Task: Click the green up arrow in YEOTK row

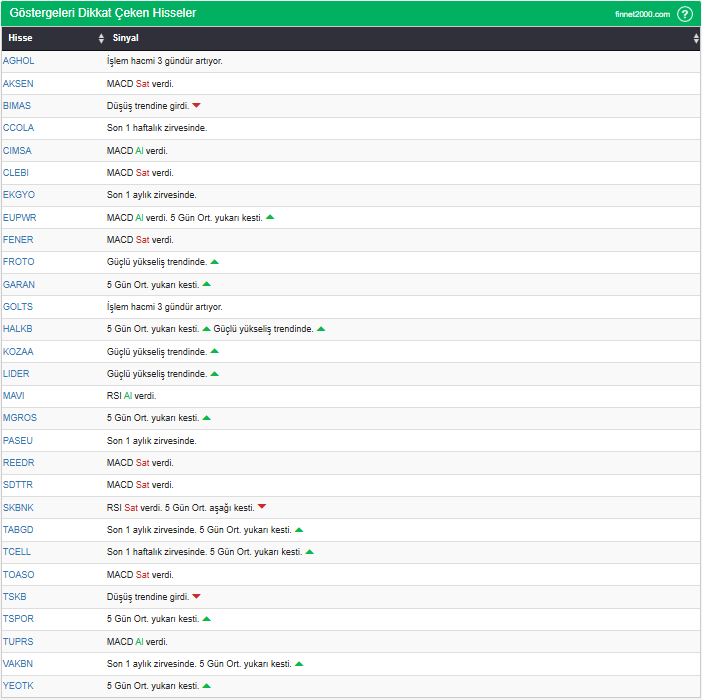Action: click(x=206, y=686)
